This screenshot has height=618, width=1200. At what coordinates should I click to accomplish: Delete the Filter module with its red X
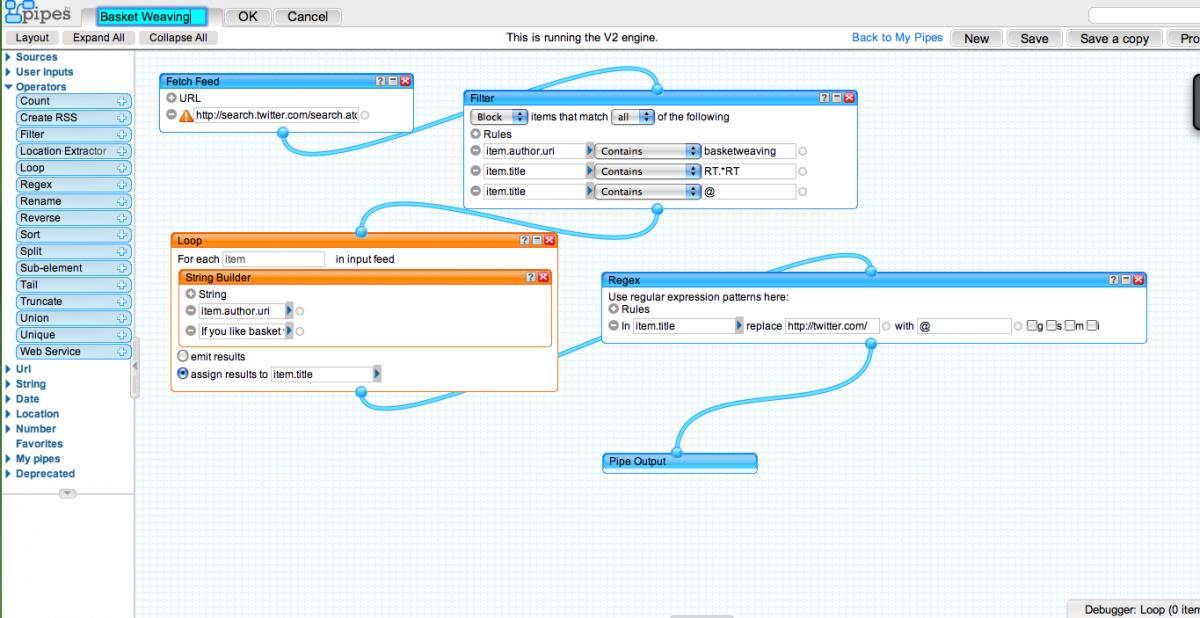pos(850,98)
